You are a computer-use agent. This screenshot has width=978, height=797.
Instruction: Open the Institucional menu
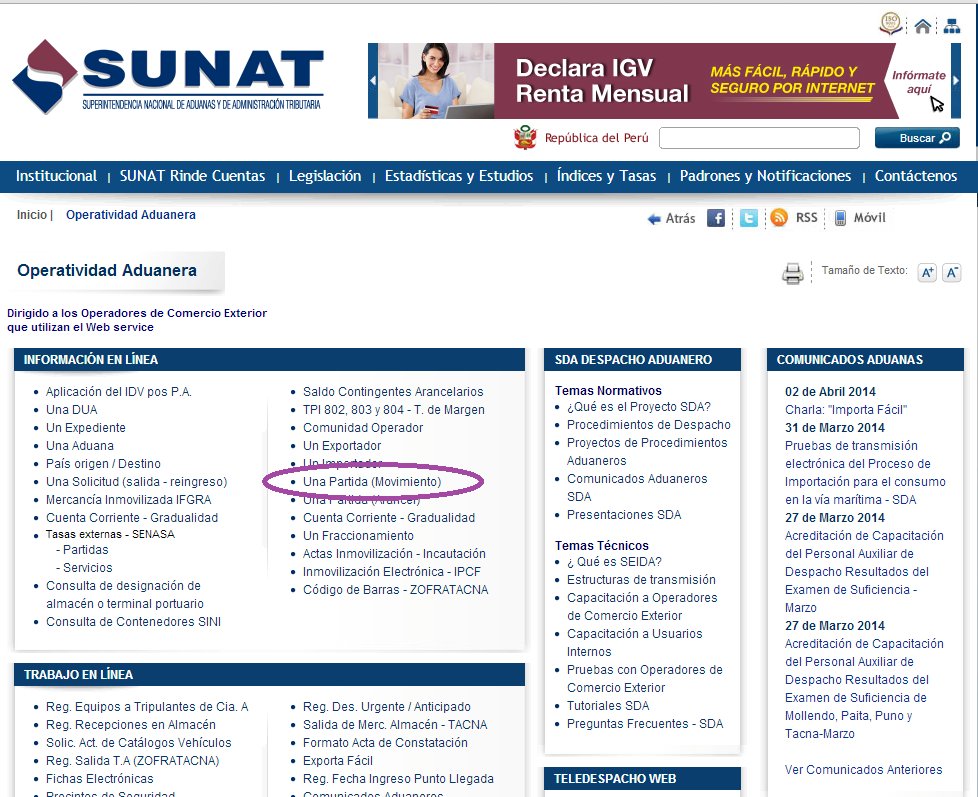coord(56,176)
